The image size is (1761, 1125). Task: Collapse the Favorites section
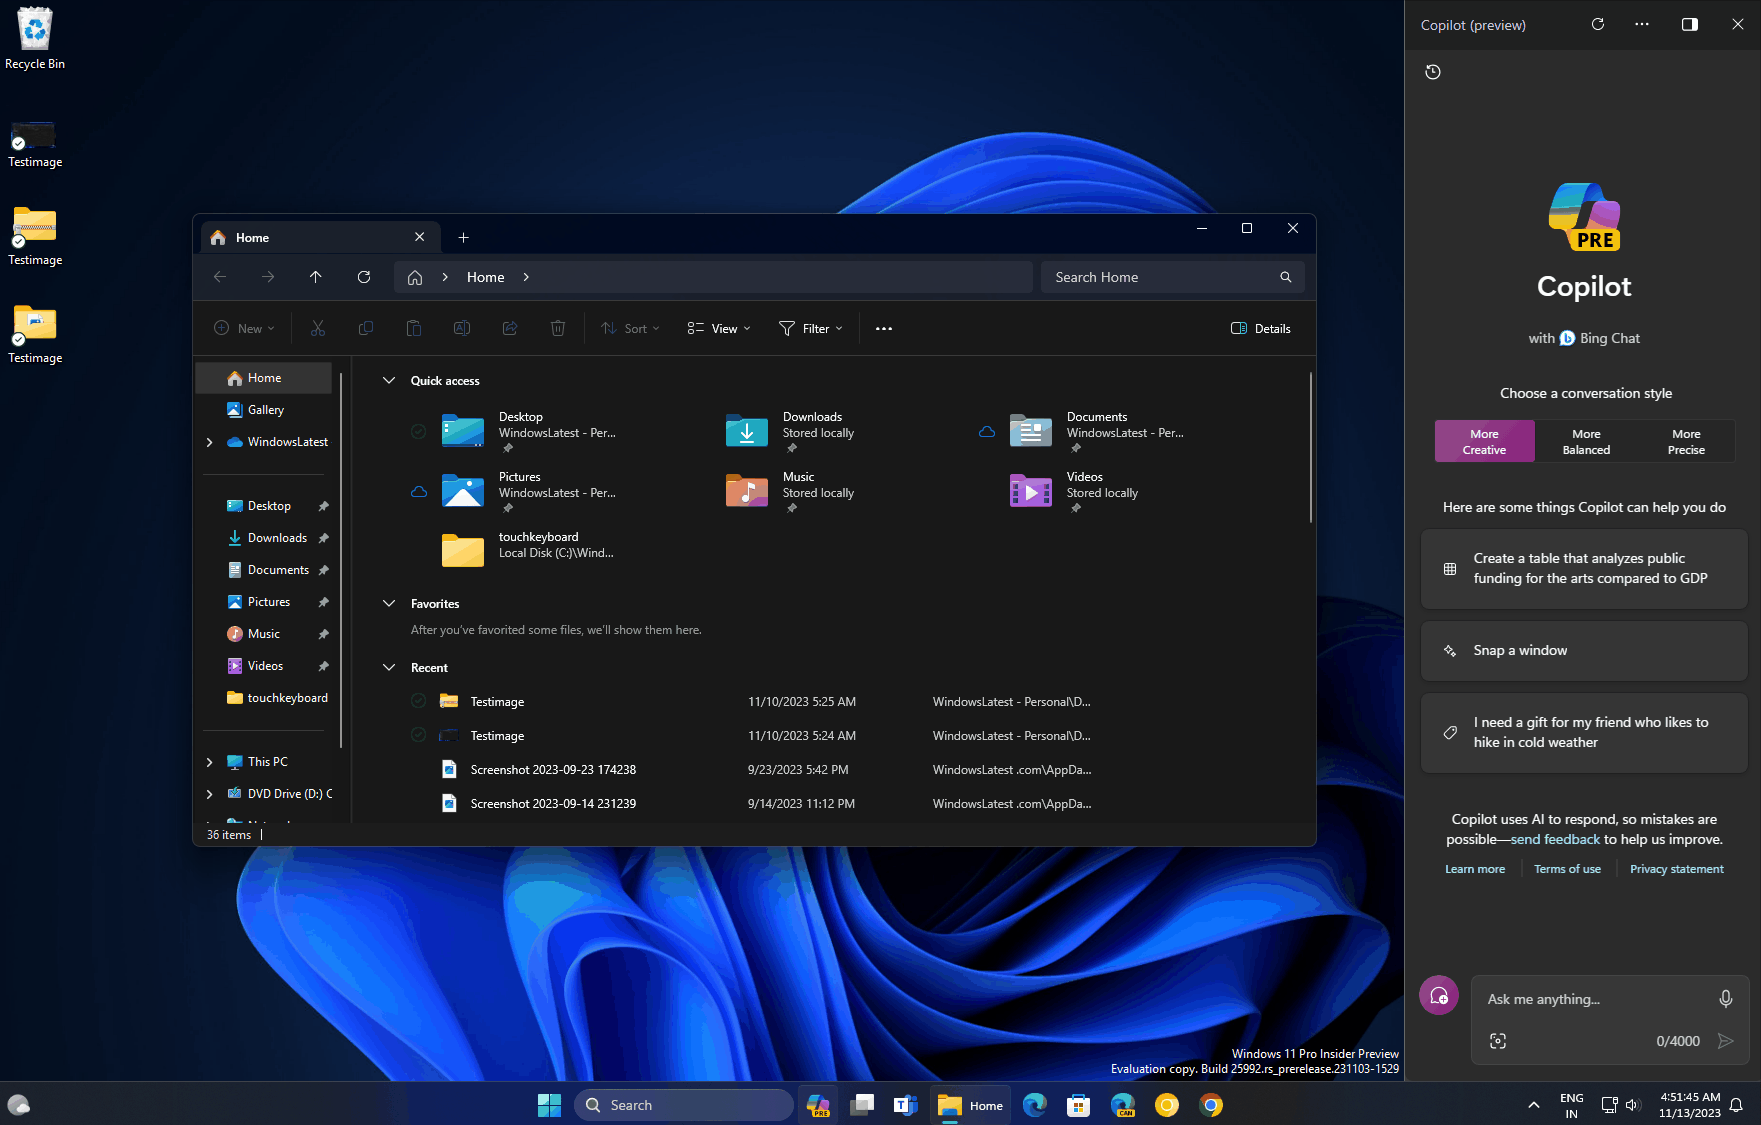pyautogui.click(x=389, y=603)
